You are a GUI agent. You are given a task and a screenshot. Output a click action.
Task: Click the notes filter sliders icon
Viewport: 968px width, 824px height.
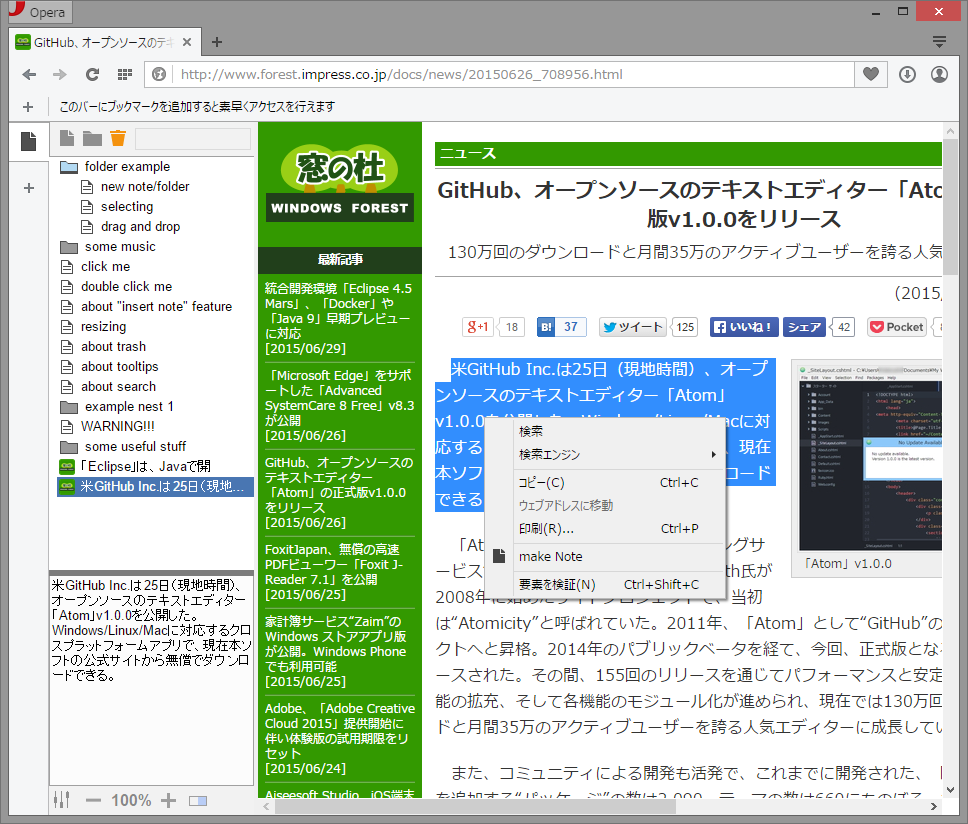[x=61, y=800]
